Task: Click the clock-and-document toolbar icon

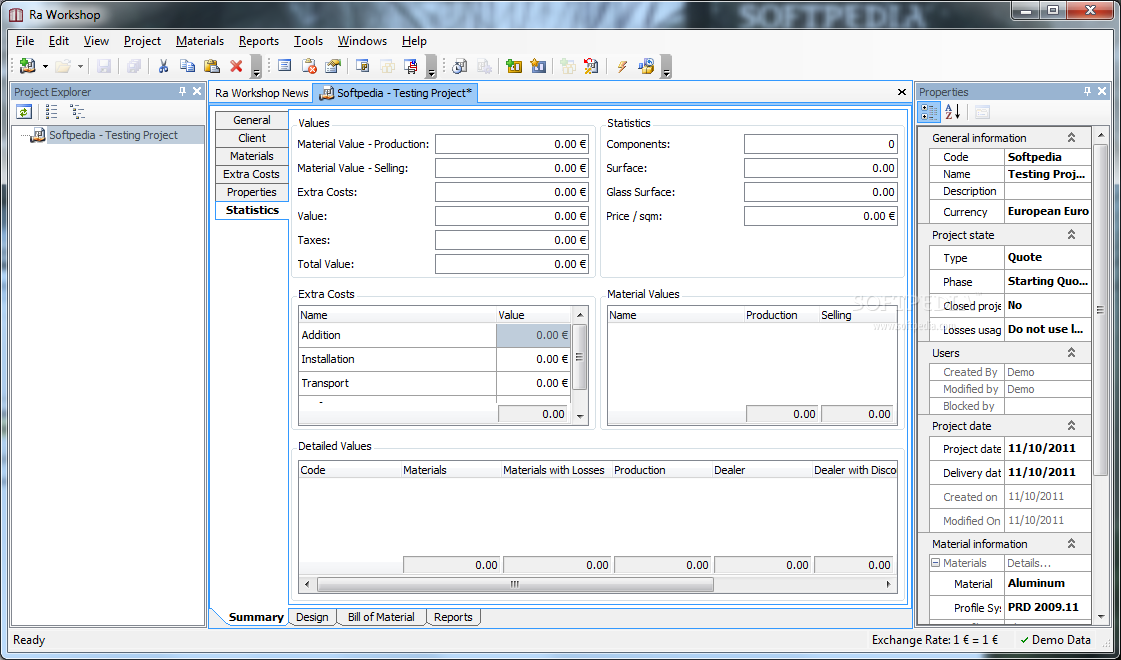Action: click(x=460, y=67)
